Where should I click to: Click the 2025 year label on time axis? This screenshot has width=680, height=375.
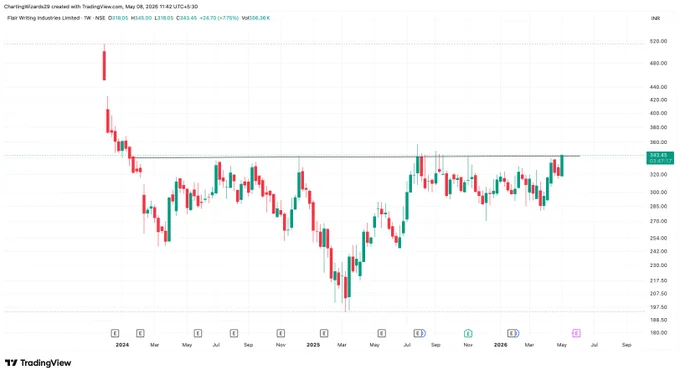pyautogui.click(x=313, y=345)
